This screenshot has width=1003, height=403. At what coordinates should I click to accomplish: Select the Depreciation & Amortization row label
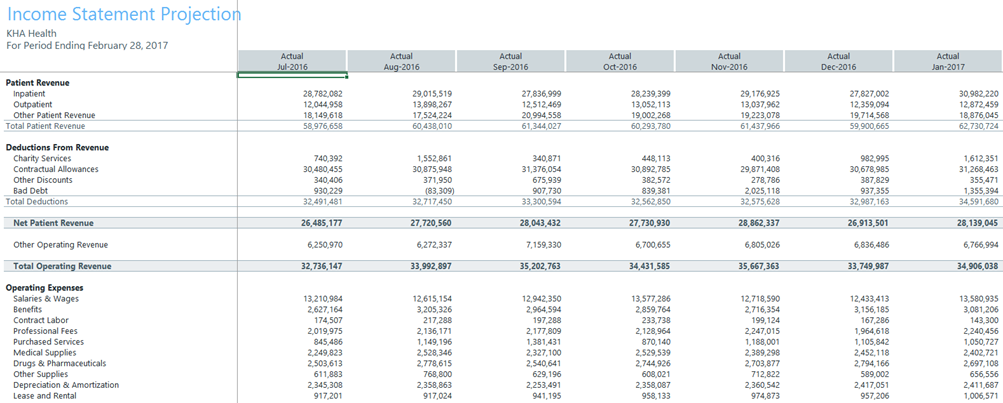coord(66,385)
